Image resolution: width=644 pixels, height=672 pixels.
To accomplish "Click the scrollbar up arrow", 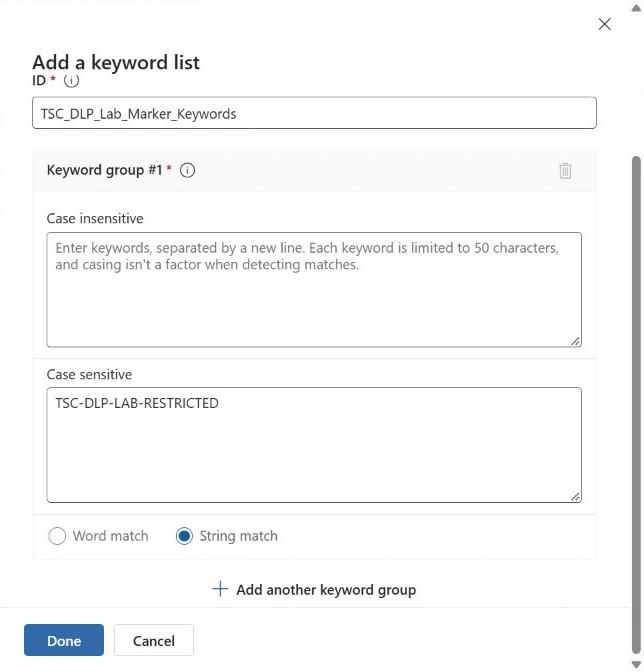I will 636,9.
